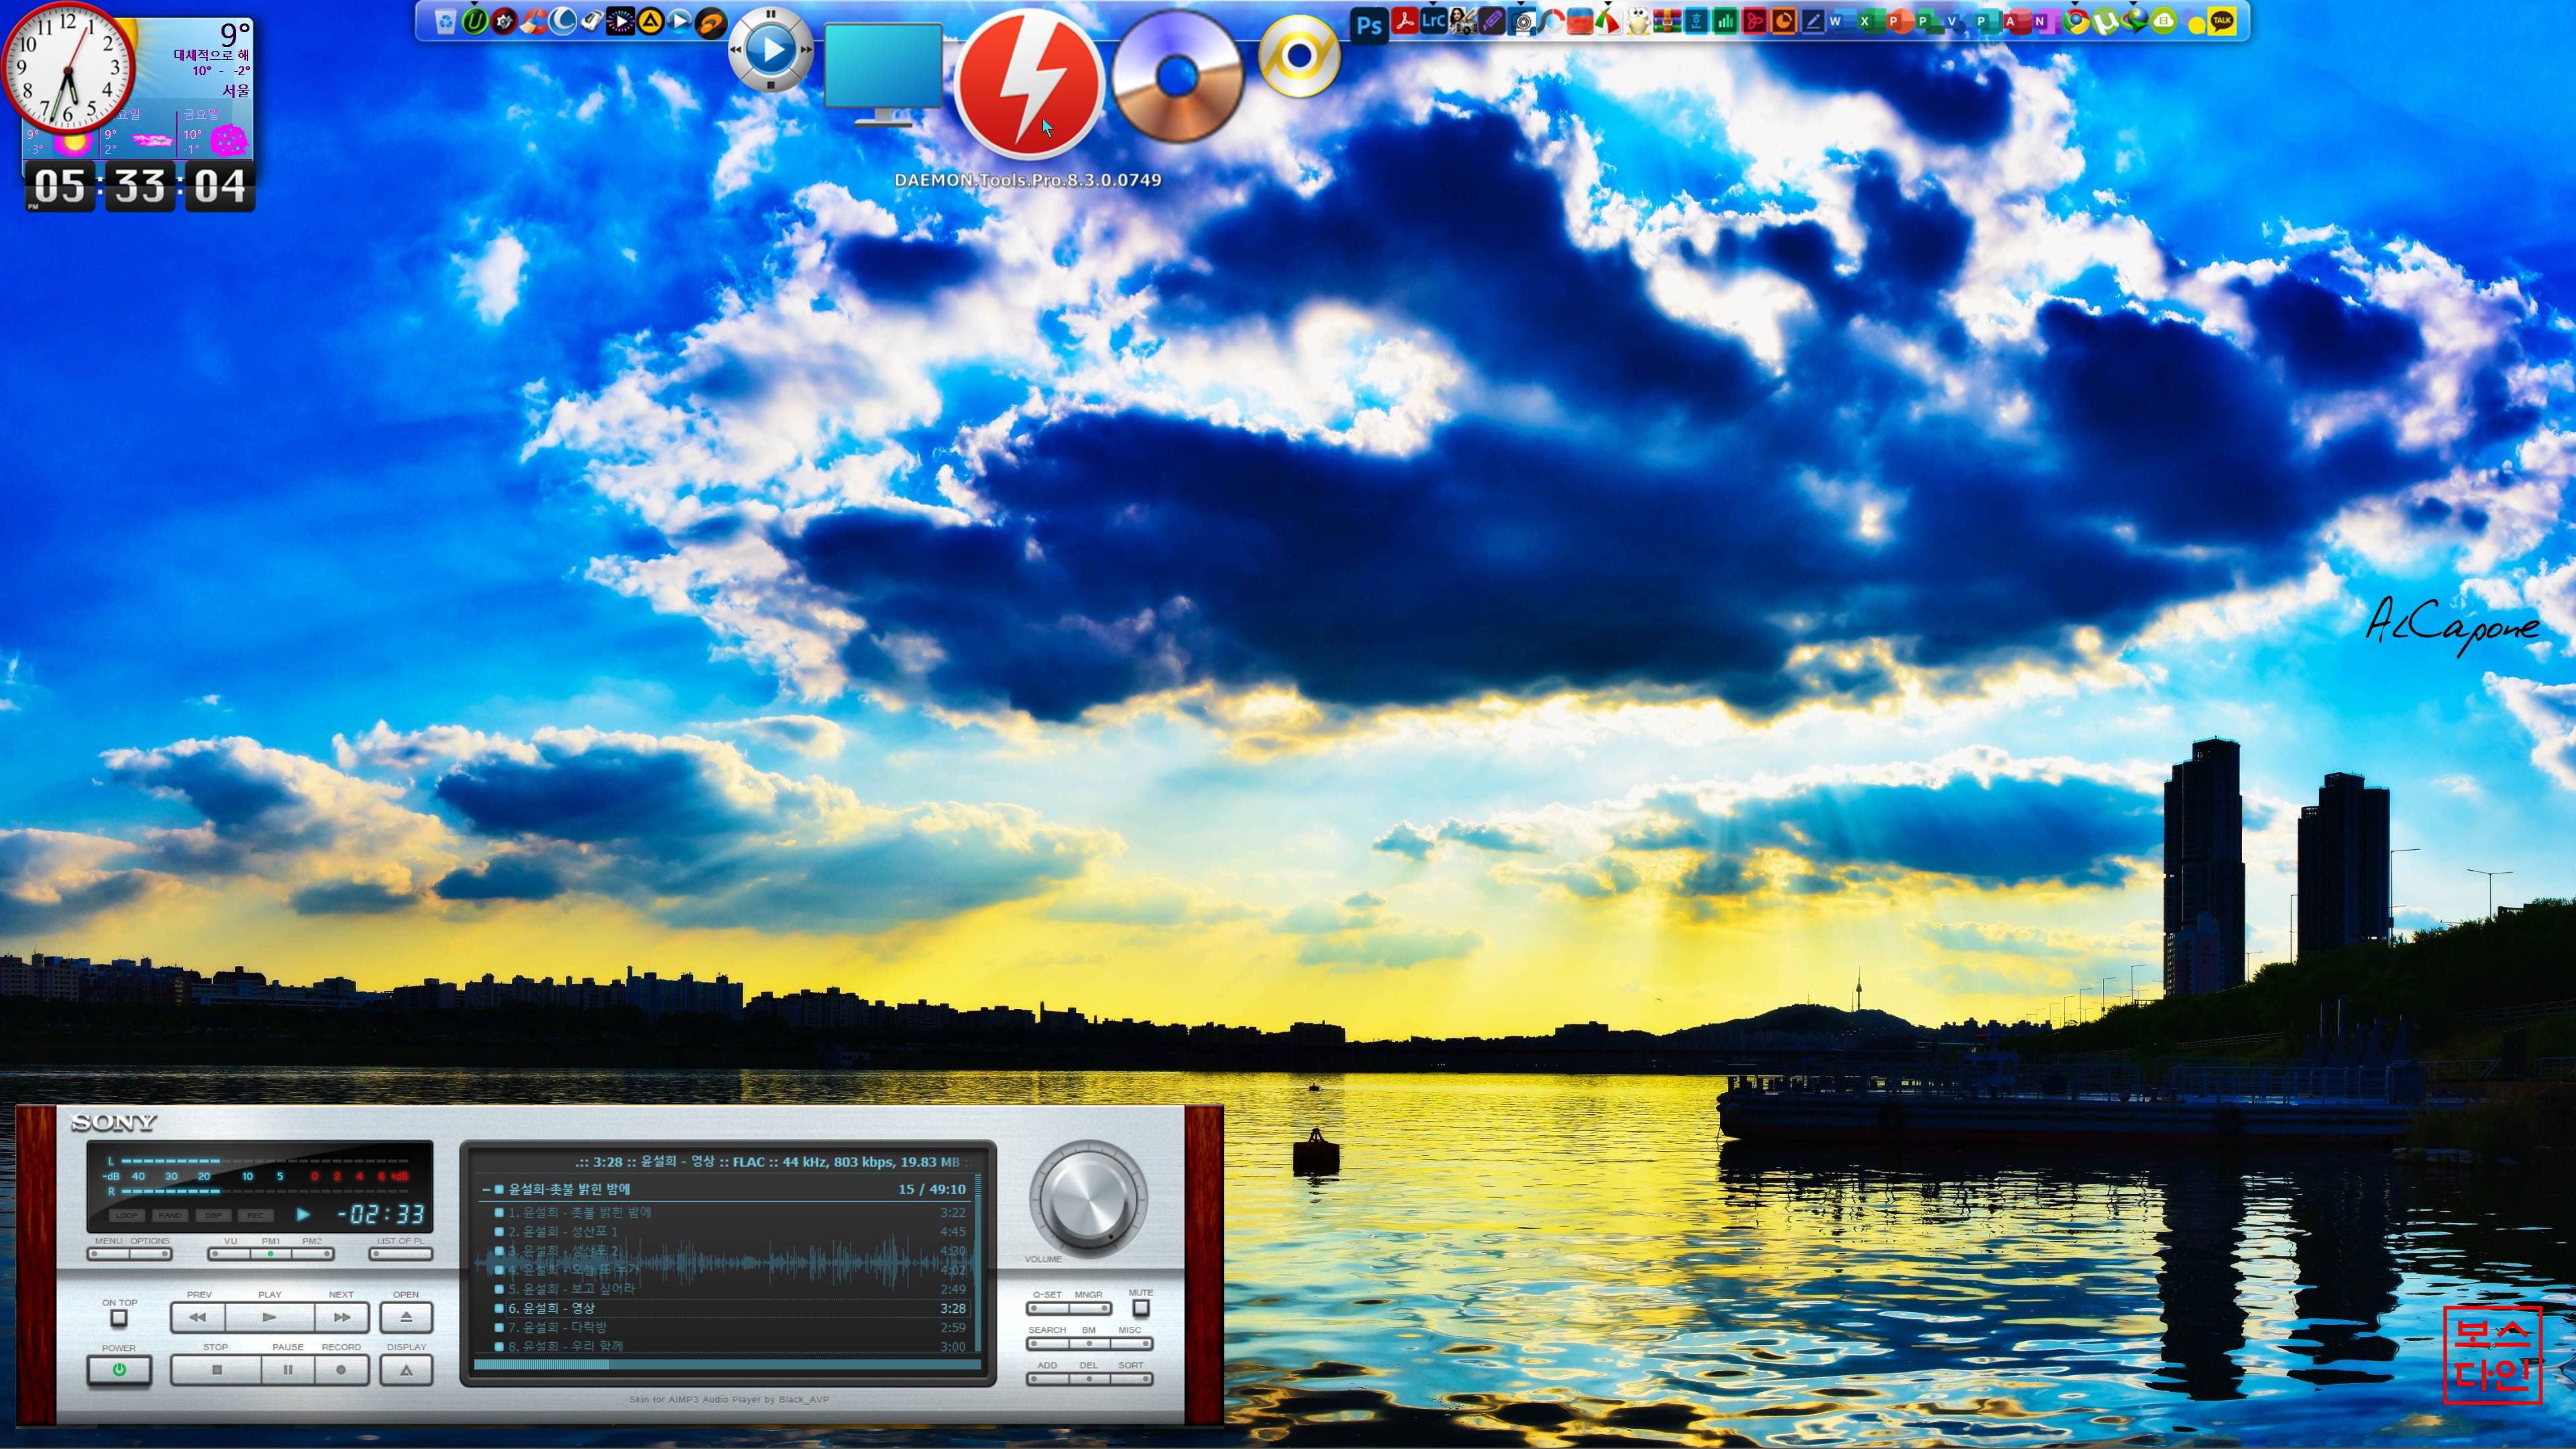Launch uTorrent from the dock
Viewport: 2576px width, 1449px height.
pyautogui.click(x=2106, y=21)
